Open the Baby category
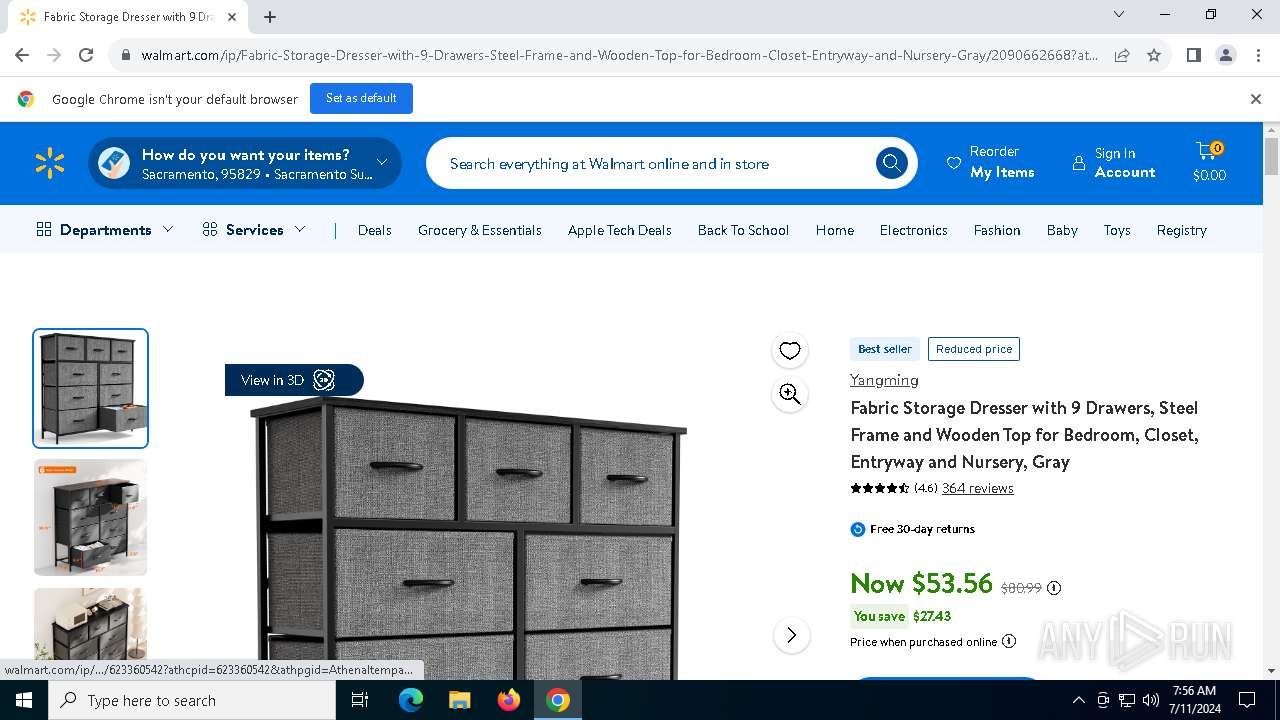 click(x=1062, y=230)
